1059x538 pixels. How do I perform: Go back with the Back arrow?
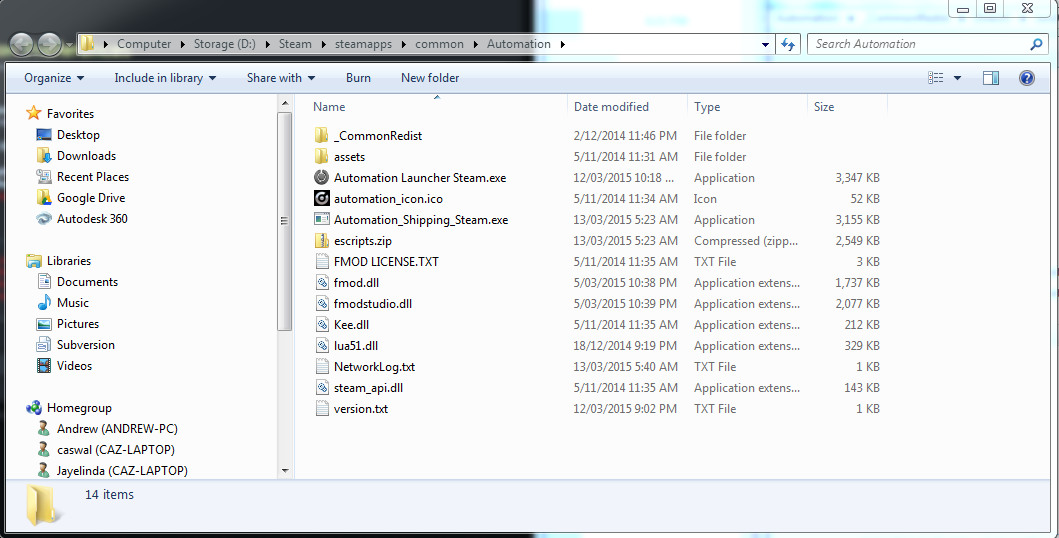[x=22, y=45]
